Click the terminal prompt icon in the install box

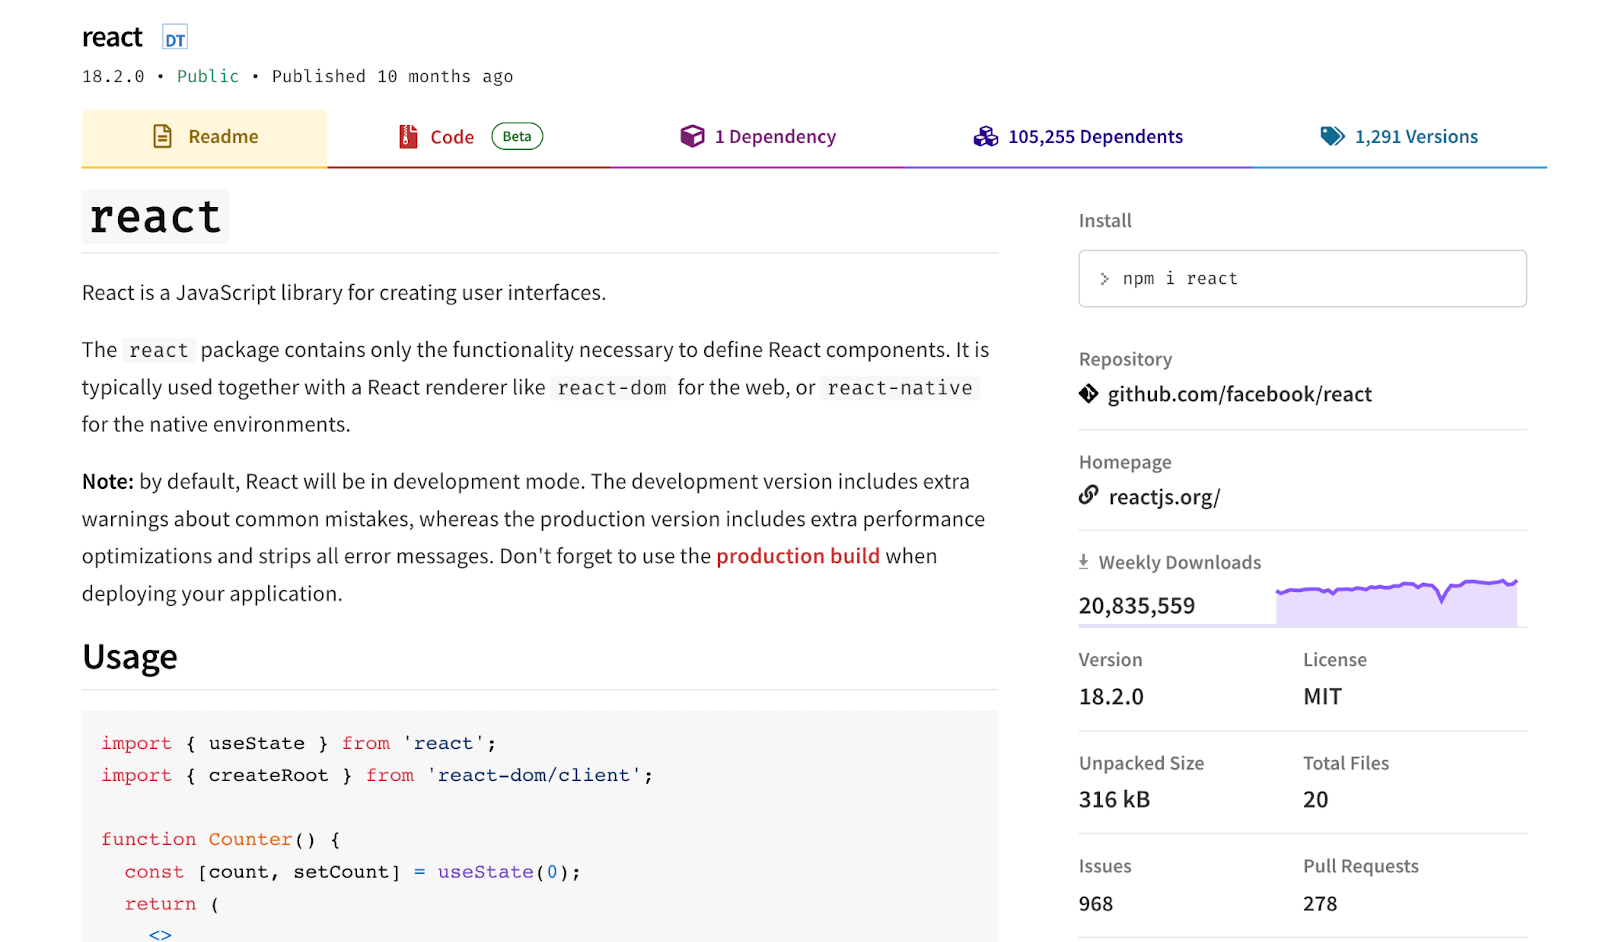1104,279
